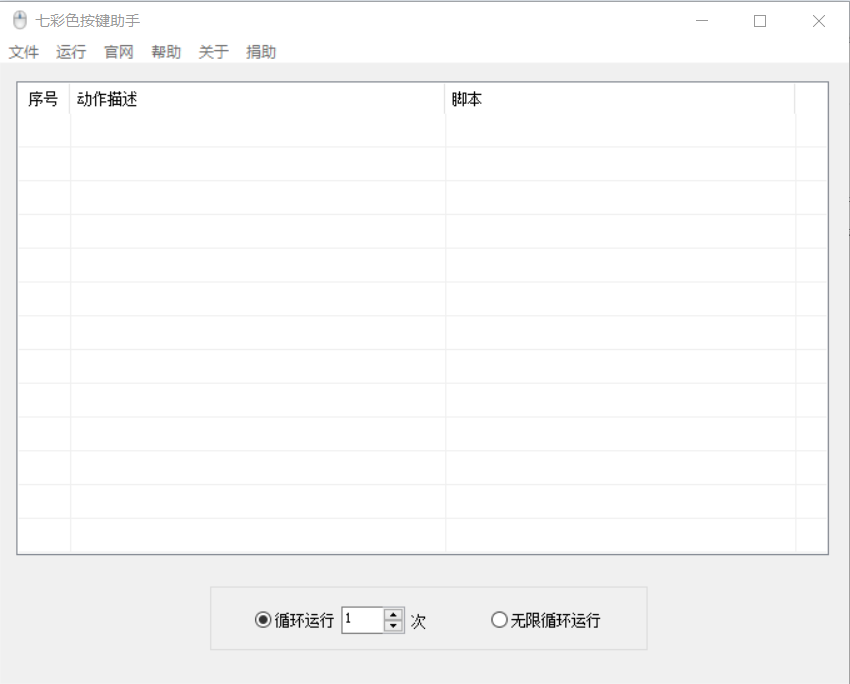
Task: Click the mouse app icon in title bar
Action: point(20,21)
